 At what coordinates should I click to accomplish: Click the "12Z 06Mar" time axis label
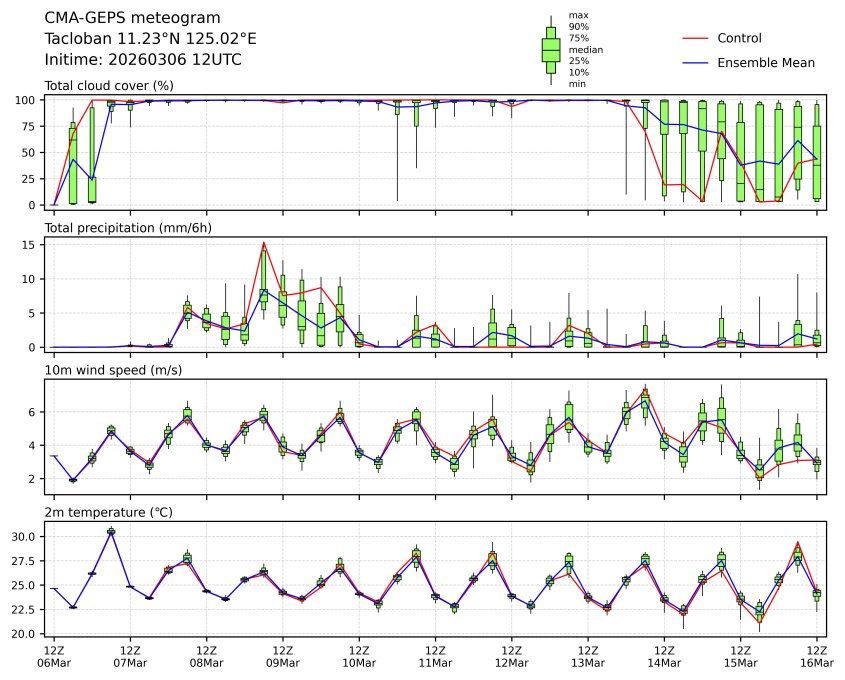click(x=54, y=657)
